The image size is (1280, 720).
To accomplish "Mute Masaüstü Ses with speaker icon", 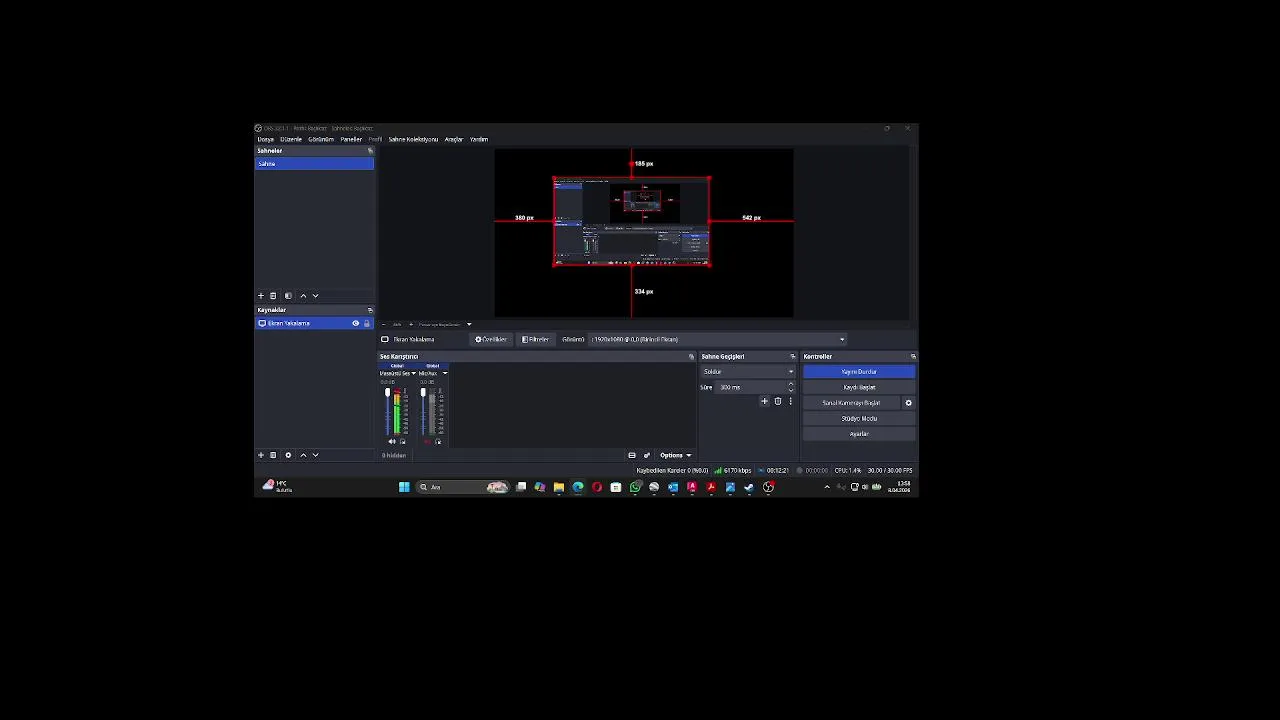I will pos(392,441).
